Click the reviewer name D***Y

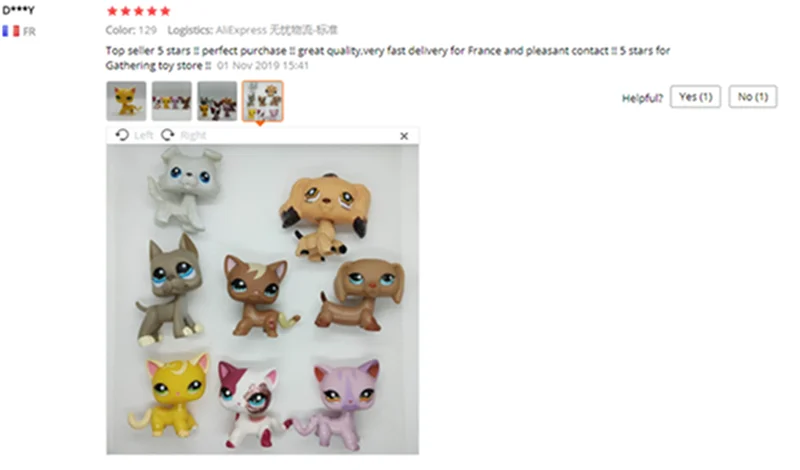18,10
